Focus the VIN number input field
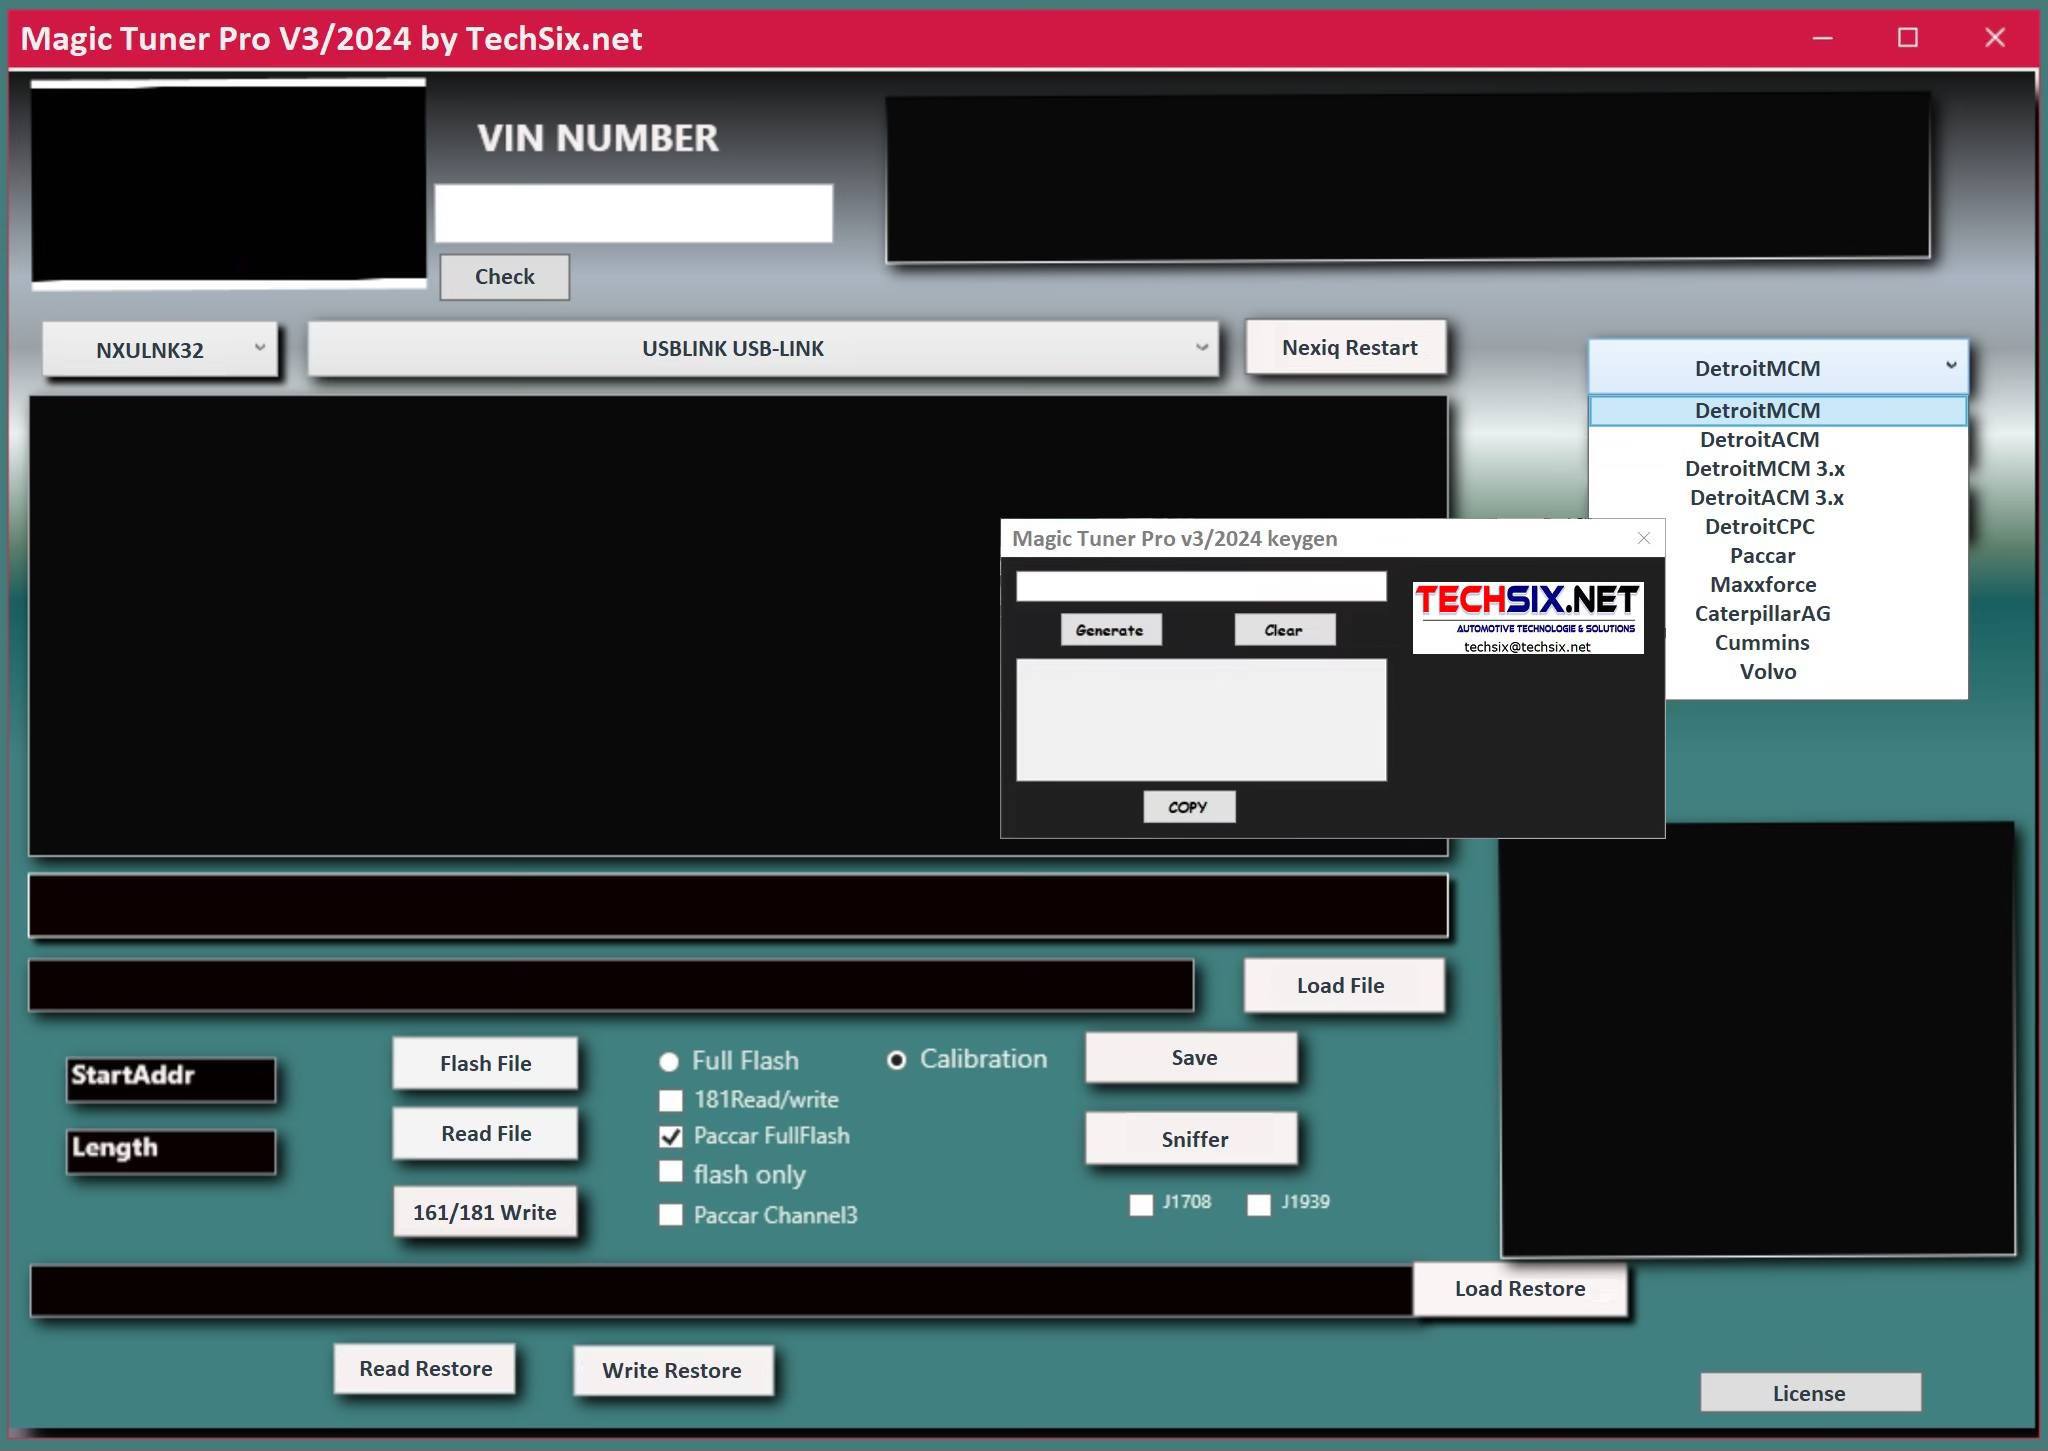 [634, 213]
